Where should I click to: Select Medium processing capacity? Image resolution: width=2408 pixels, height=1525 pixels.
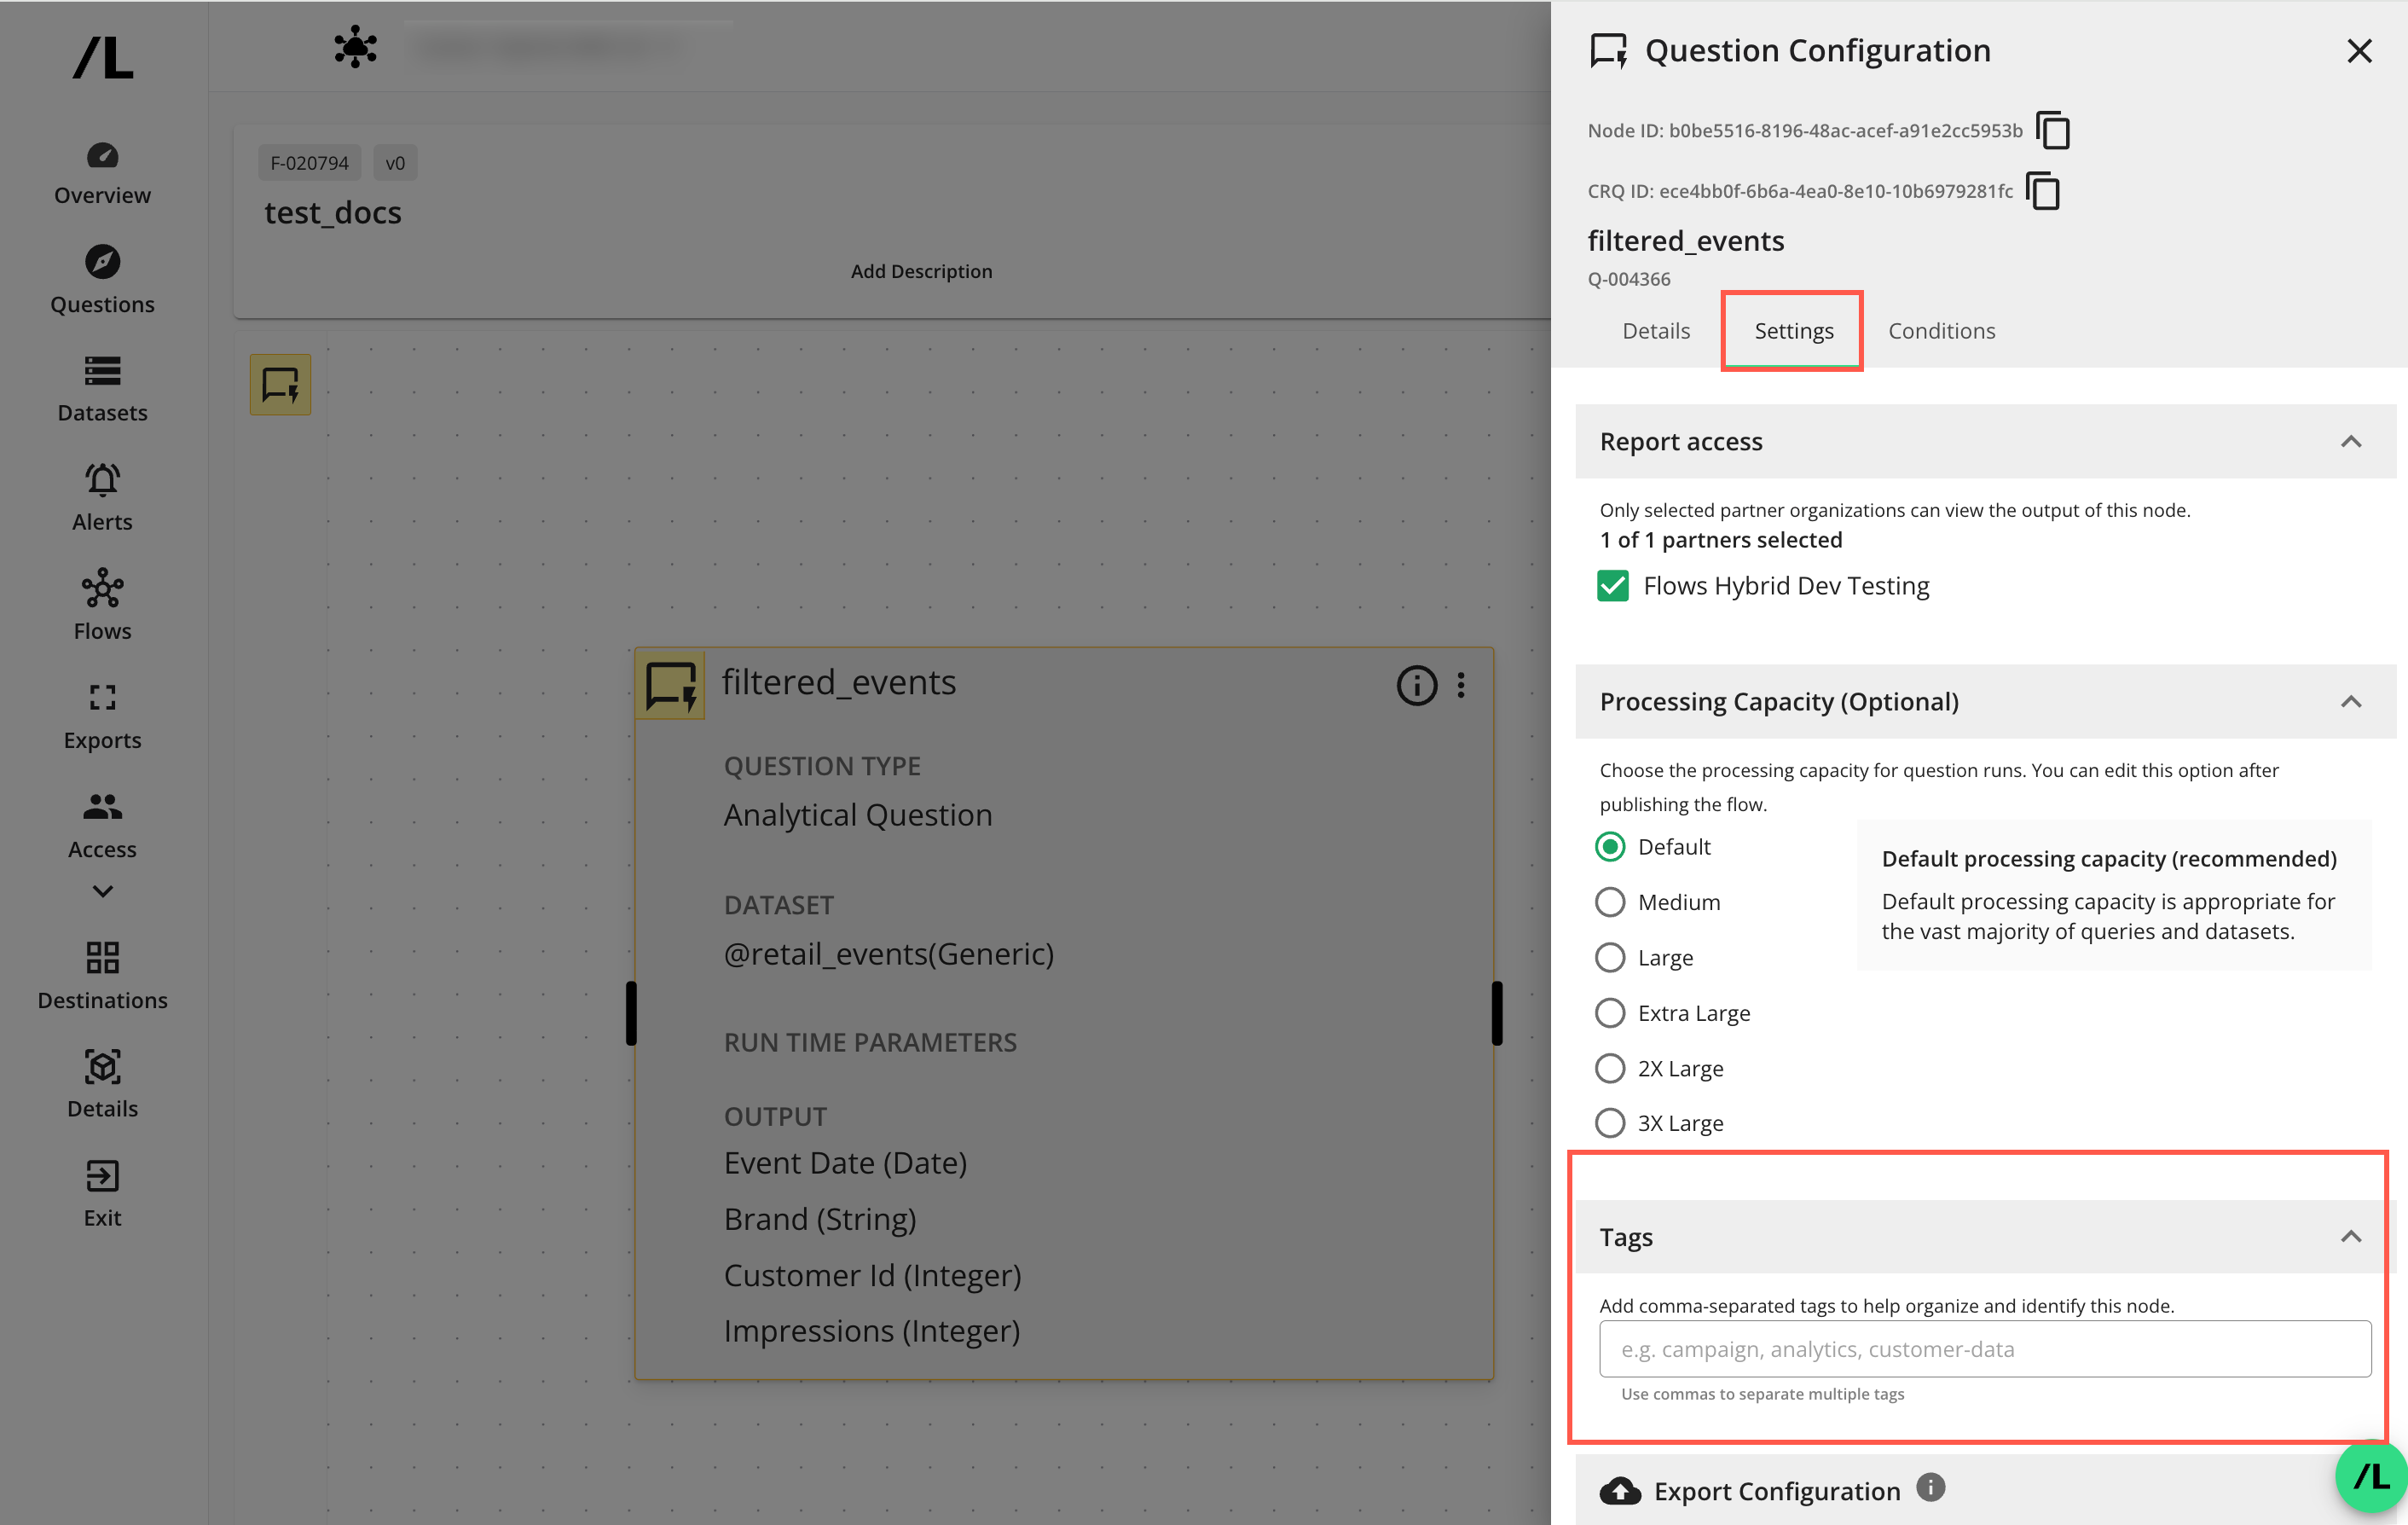coord(1609,902)
